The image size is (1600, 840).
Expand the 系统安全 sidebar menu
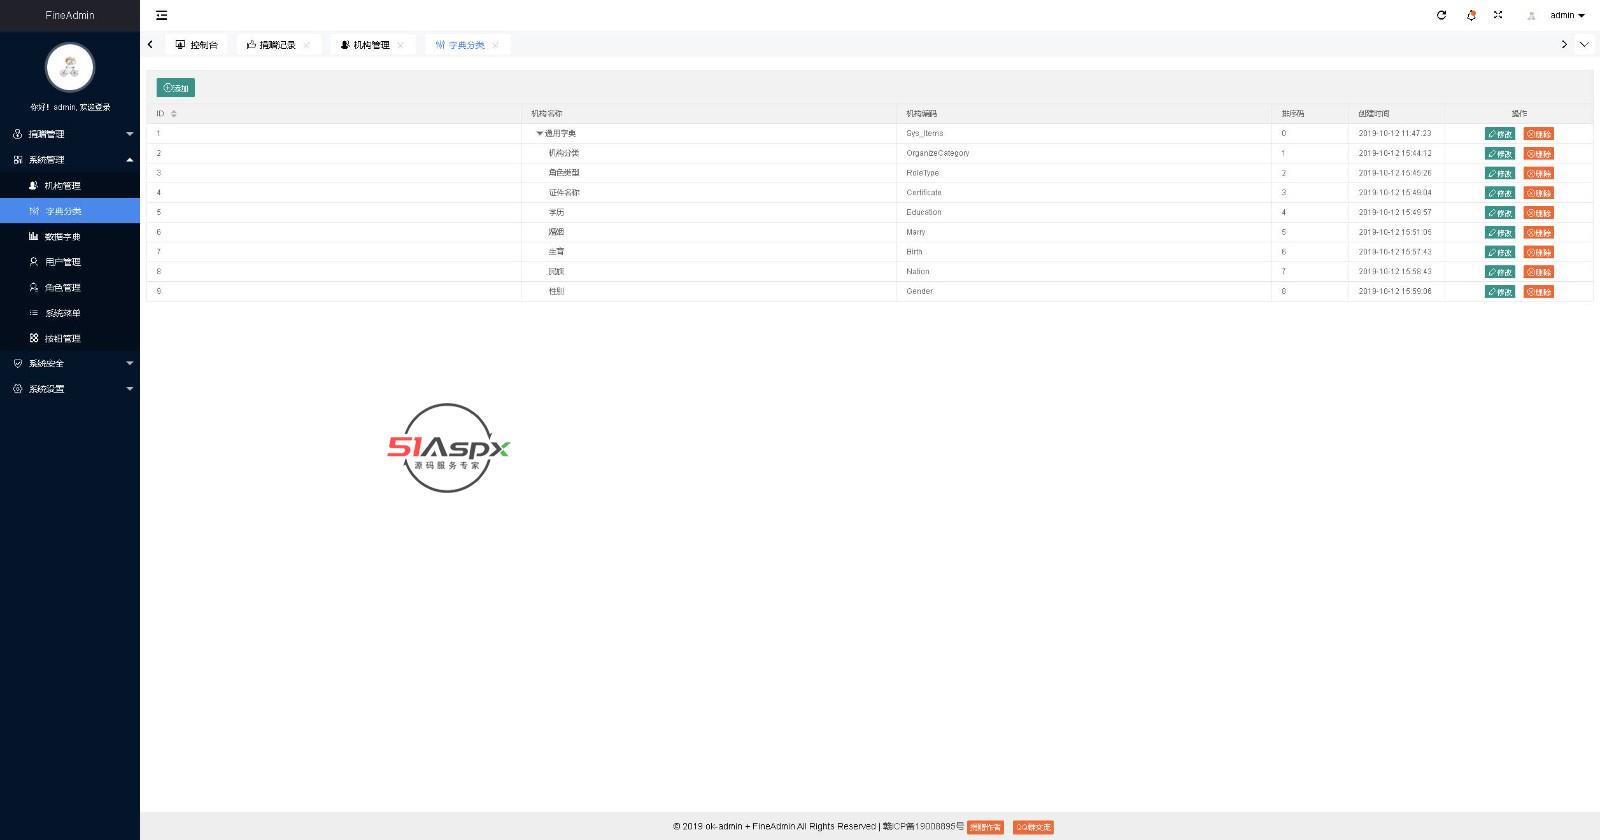70,363
